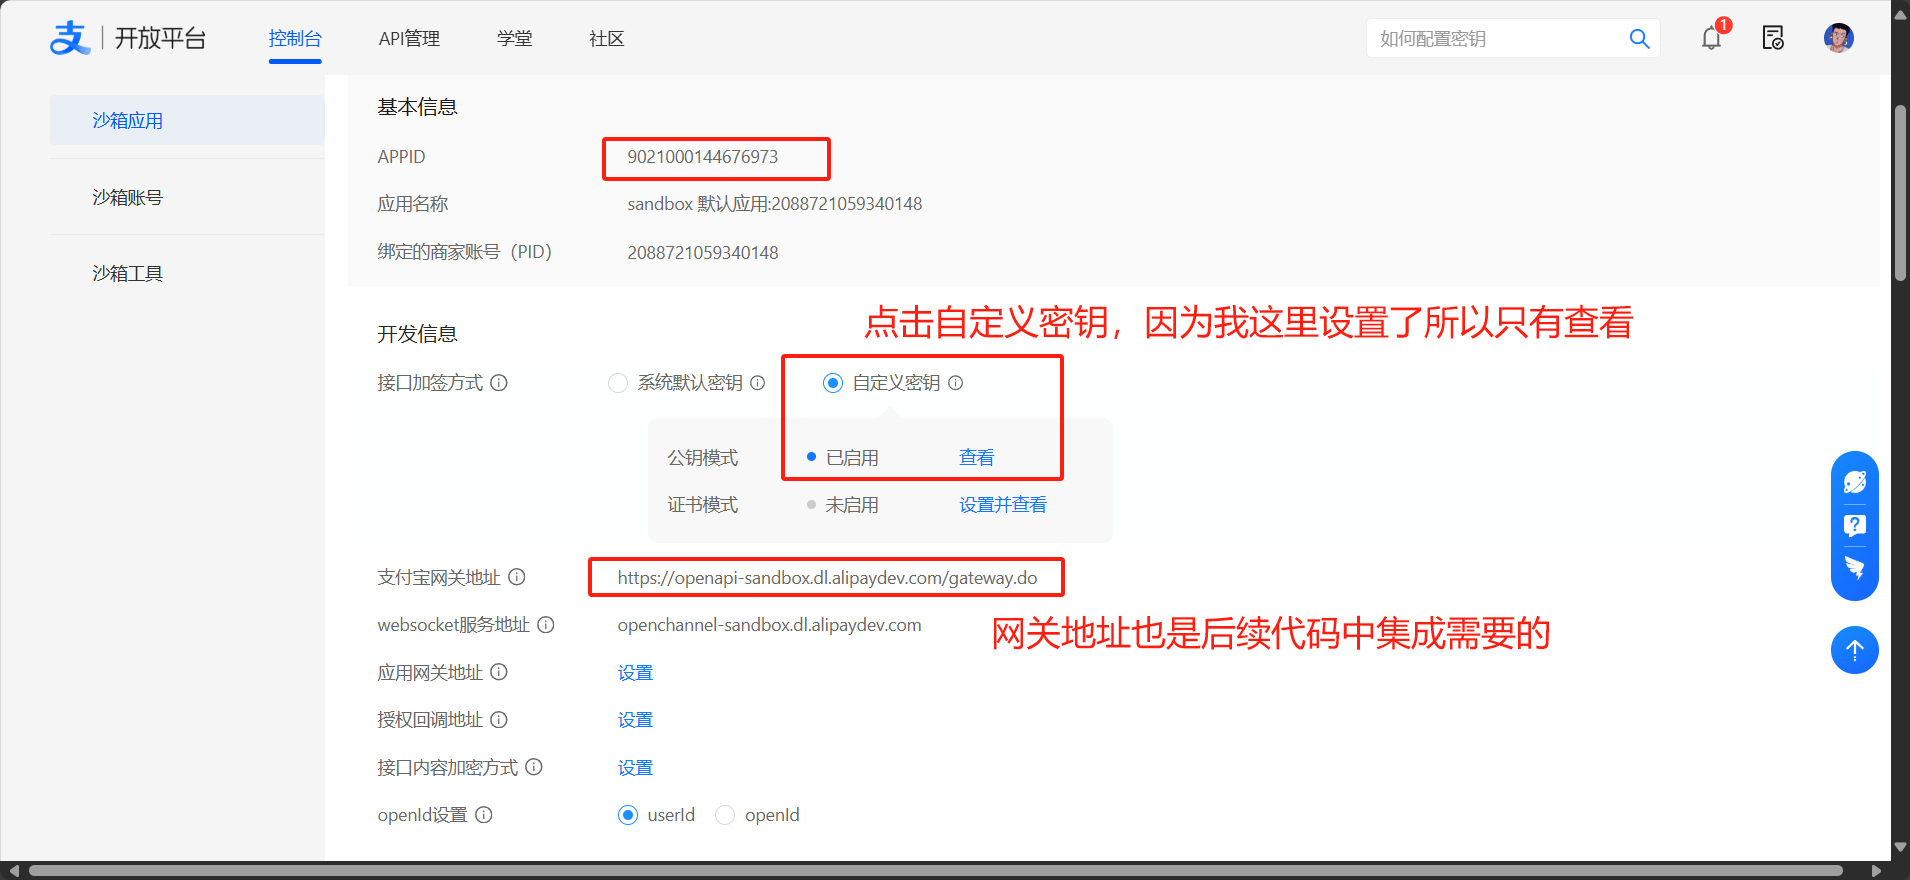Select 自定义密钥 radio button

[x=833, y=383]
